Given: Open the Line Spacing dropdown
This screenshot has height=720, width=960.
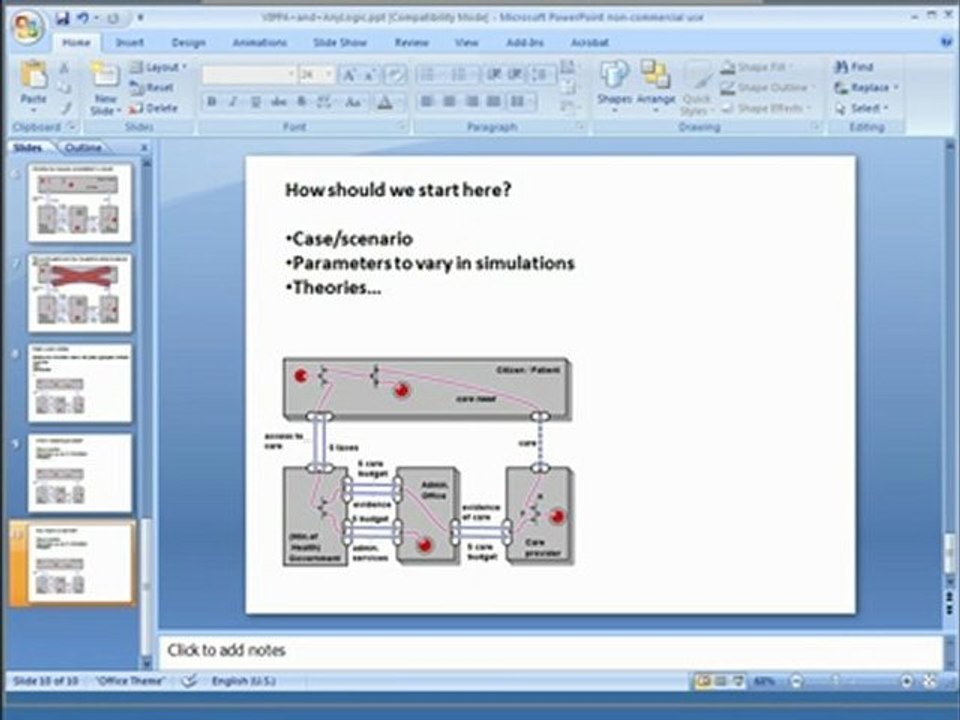Looking at the screenshot, I should coord(541,75).
